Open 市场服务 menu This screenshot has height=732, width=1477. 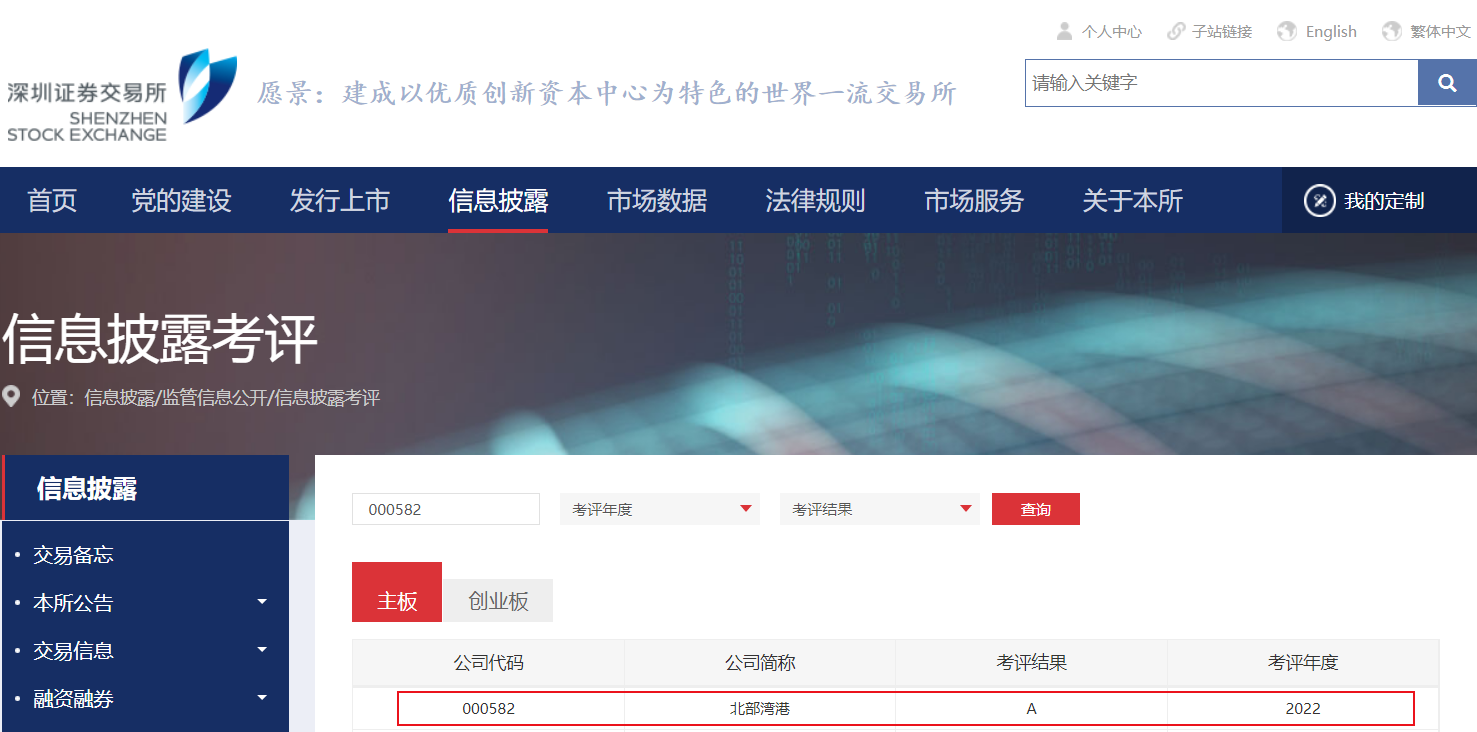974,201
